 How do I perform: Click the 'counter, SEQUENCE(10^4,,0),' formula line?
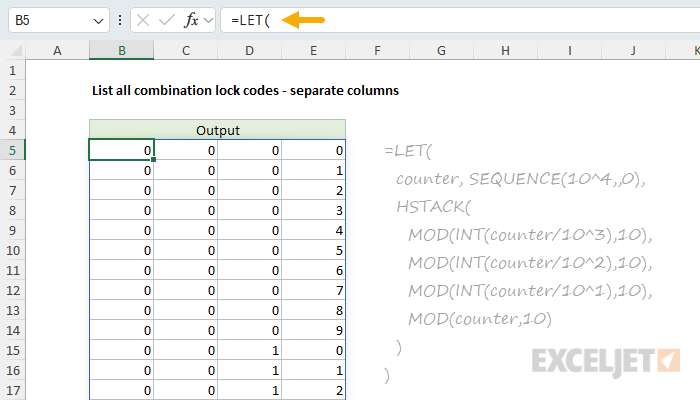[x=521, y=179]
